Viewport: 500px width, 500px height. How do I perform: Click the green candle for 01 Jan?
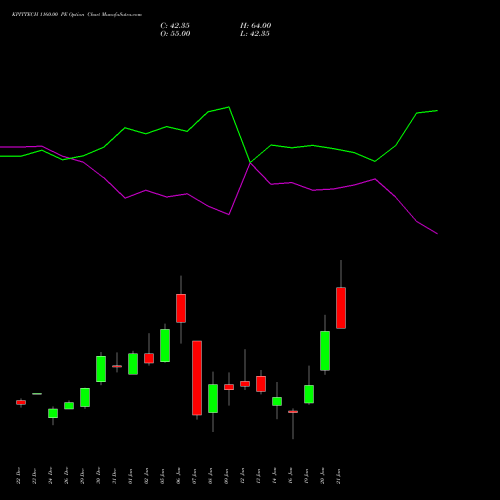pos(133,364)
